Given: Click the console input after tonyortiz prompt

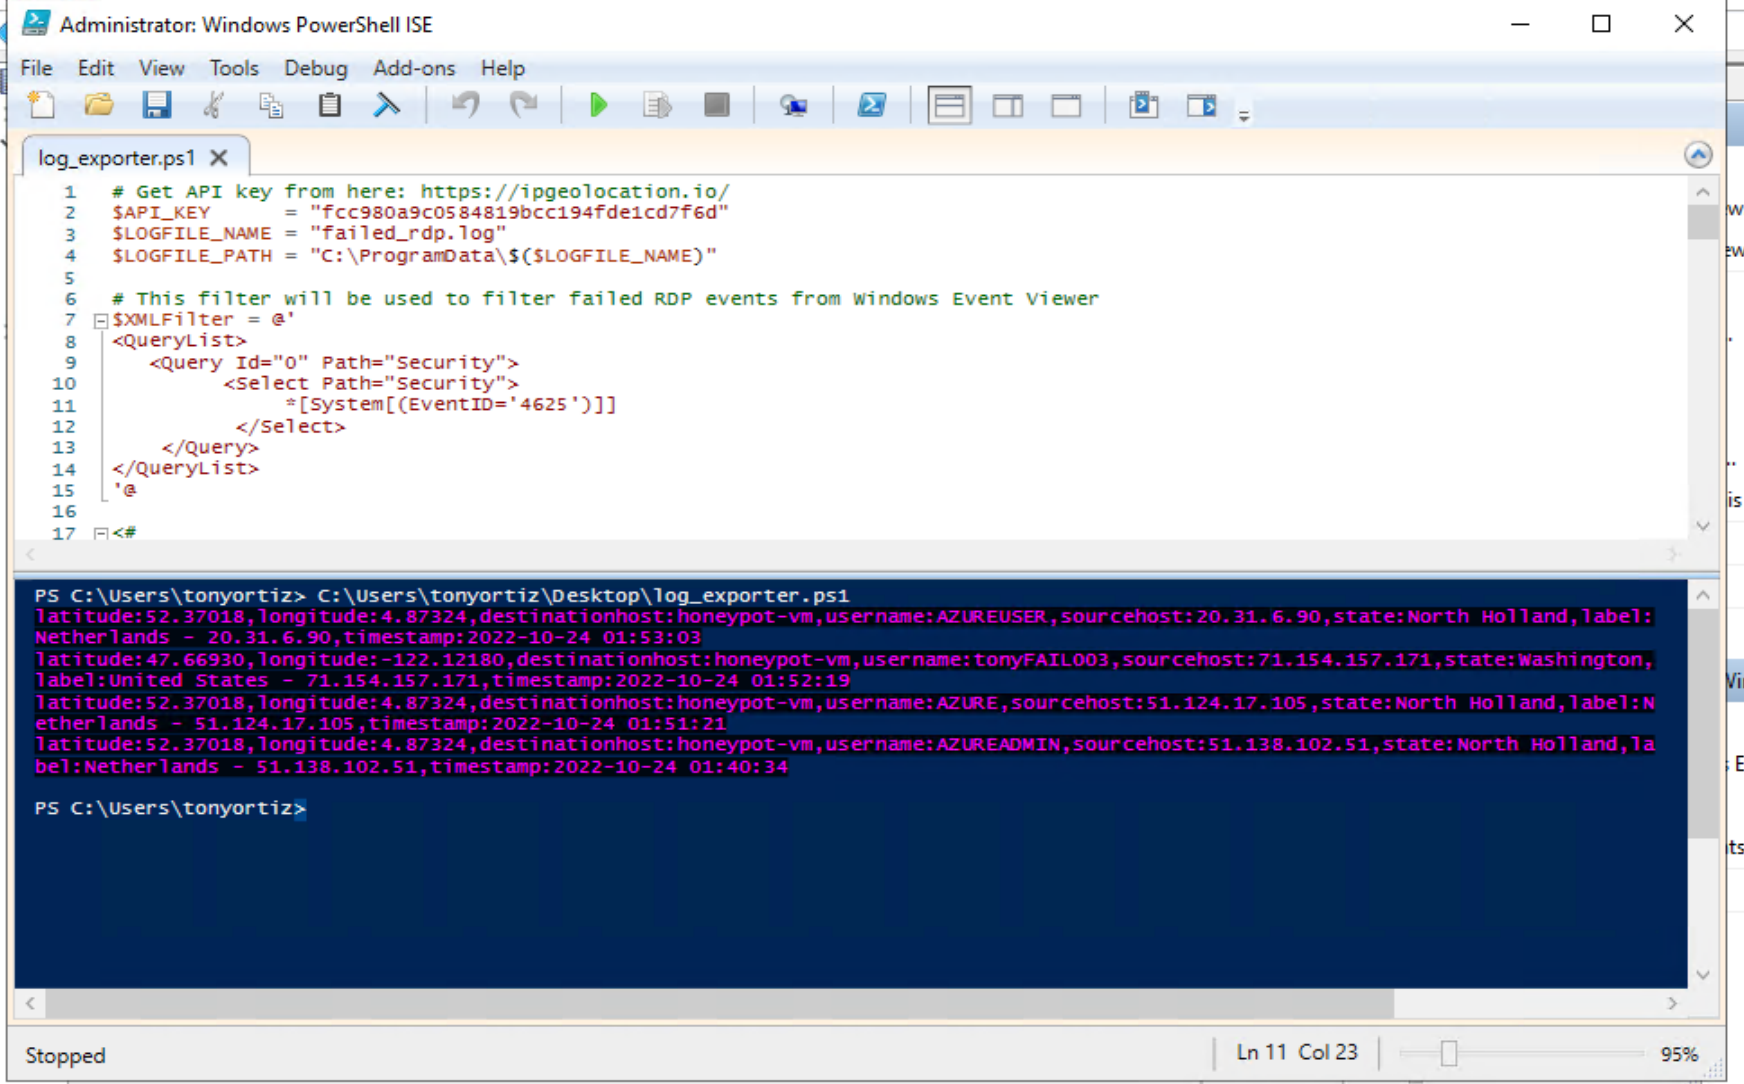Looking at the screenshot, I should [330, 808].
